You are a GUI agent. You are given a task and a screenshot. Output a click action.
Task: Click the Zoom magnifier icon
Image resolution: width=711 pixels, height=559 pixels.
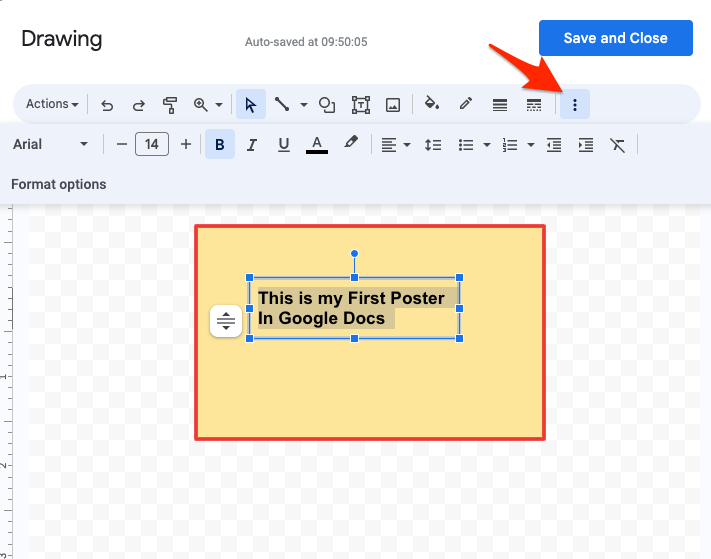tap(200, 105)
